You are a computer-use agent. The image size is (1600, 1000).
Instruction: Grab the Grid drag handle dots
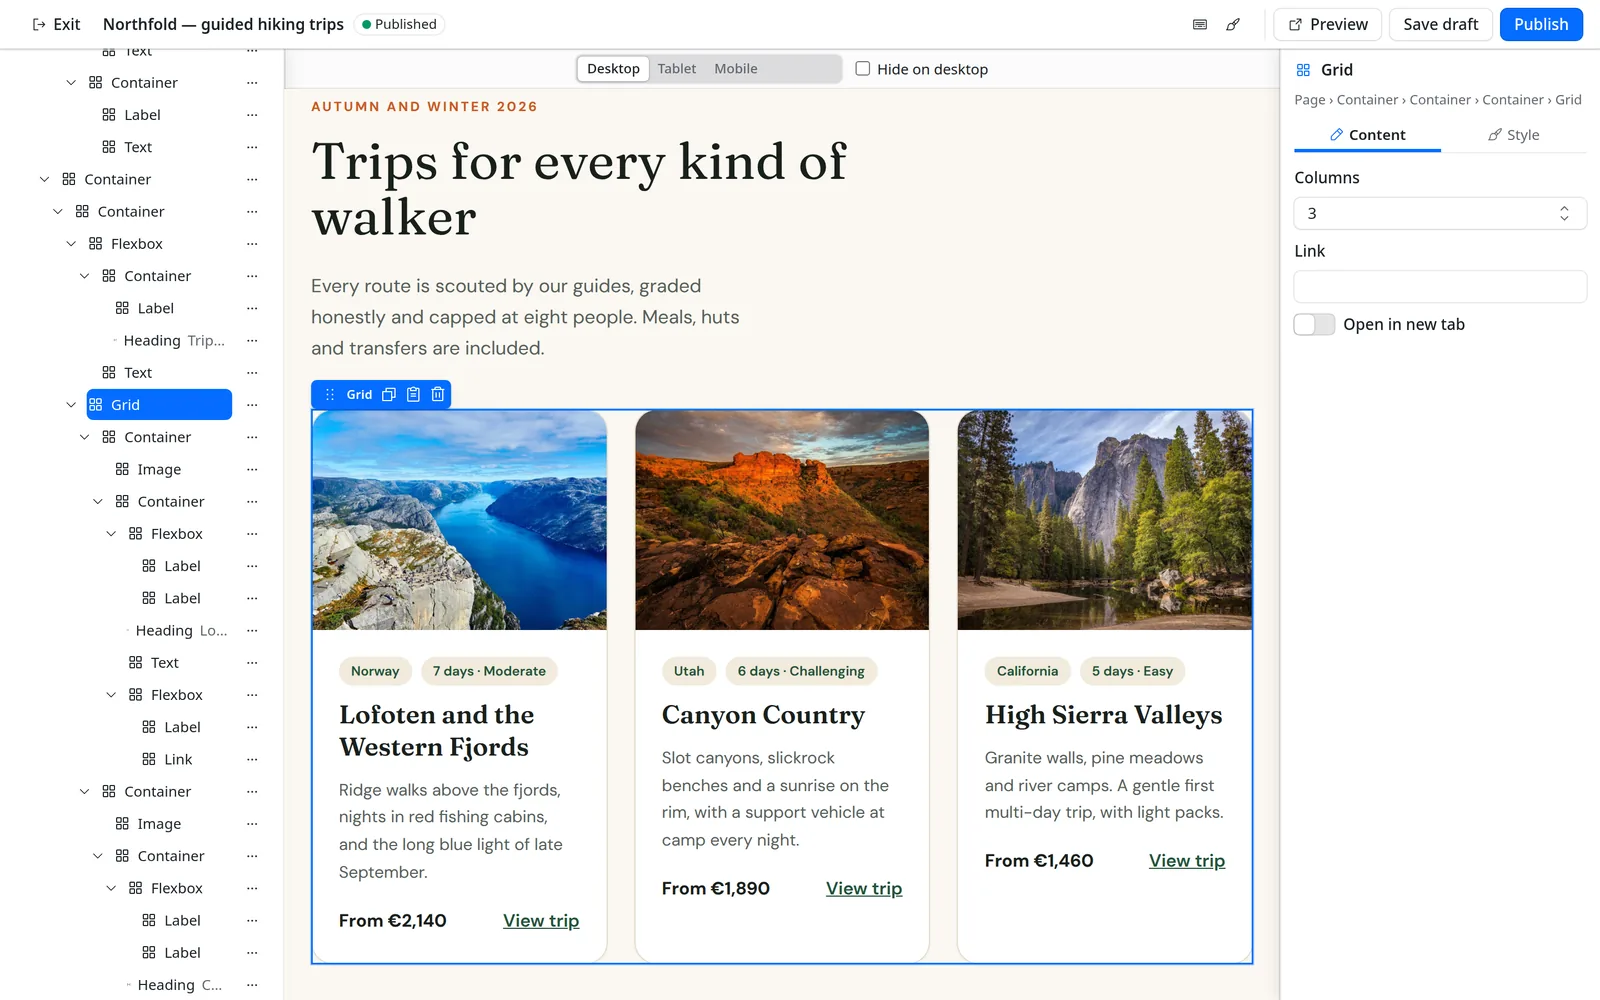tap(330, 395)
